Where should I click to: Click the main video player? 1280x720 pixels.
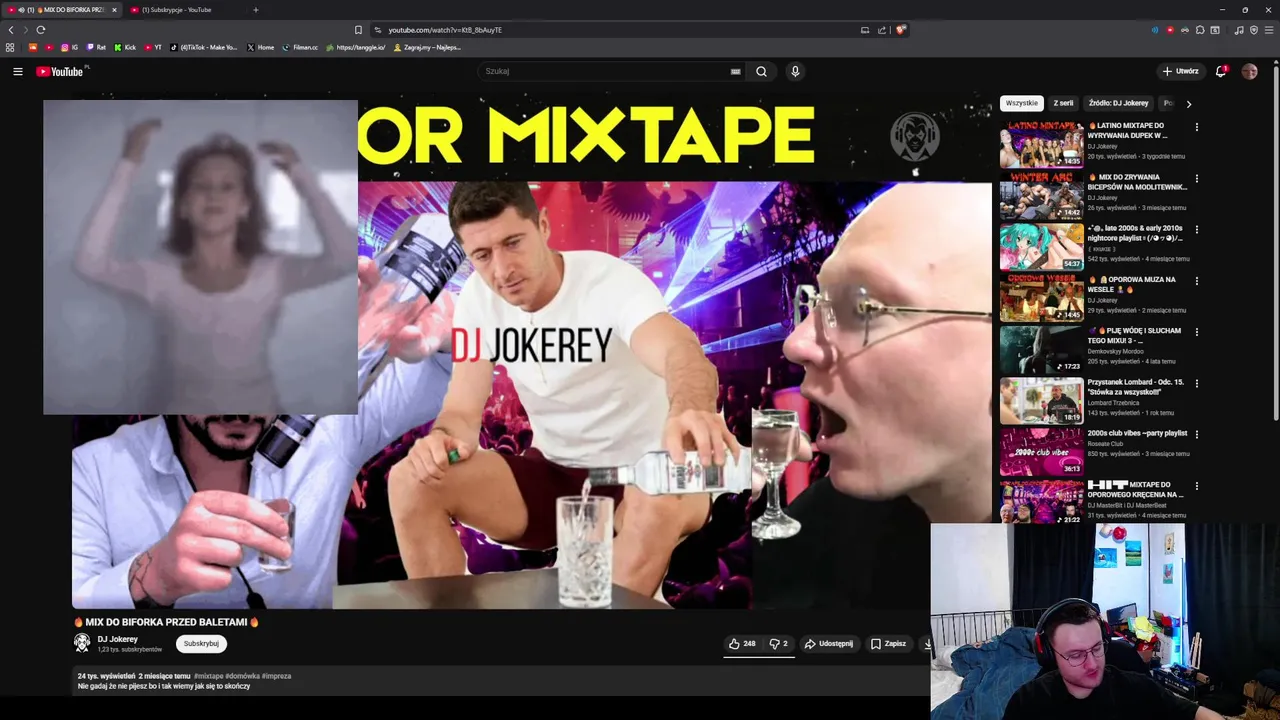tap(530, 352)
